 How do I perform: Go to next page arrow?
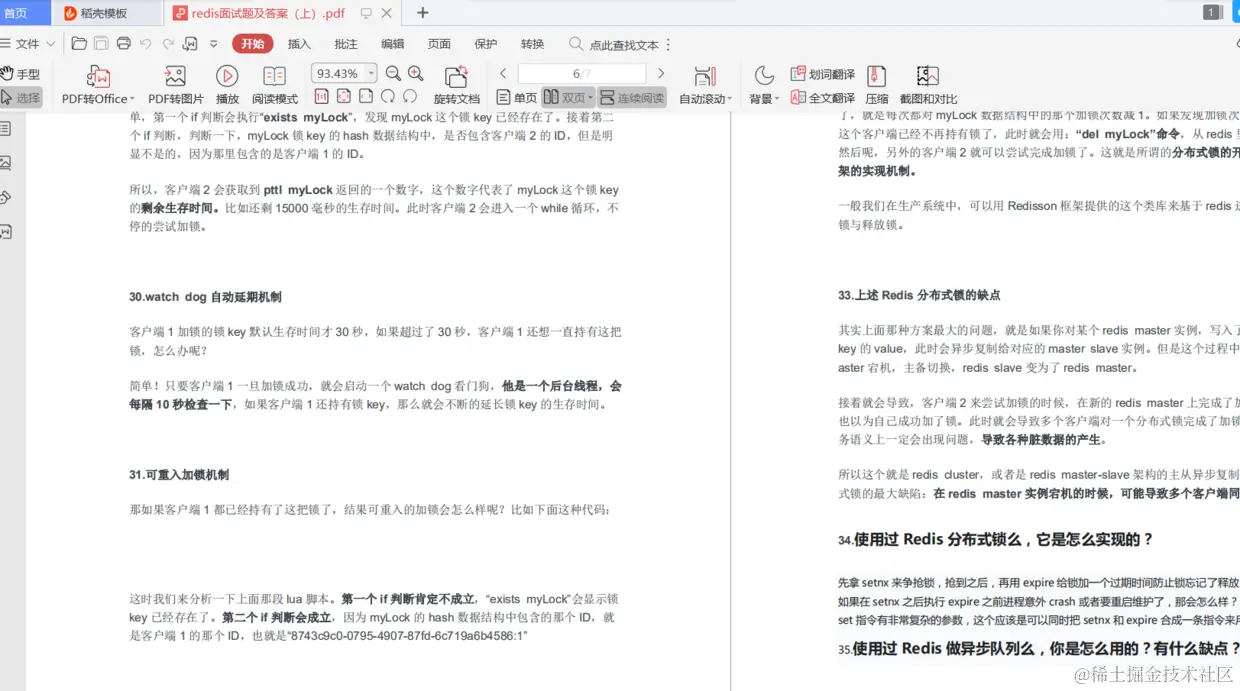coord(661,73)
